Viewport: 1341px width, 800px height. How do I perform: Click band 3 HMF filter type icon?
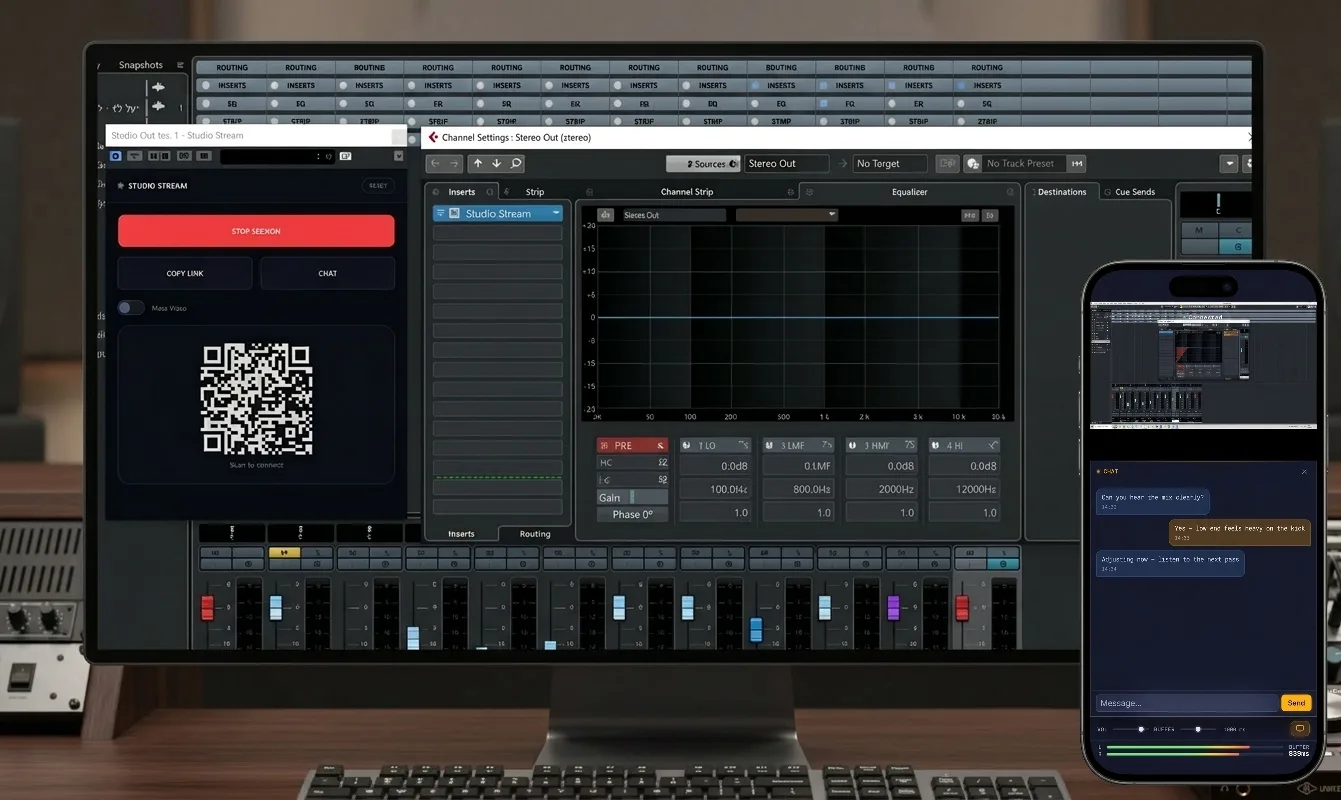(909, 445)
